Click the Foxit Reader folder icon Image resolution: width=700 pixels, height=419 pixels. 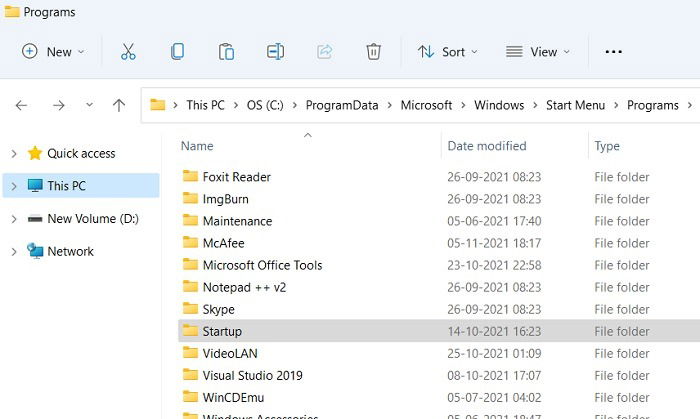190,176
